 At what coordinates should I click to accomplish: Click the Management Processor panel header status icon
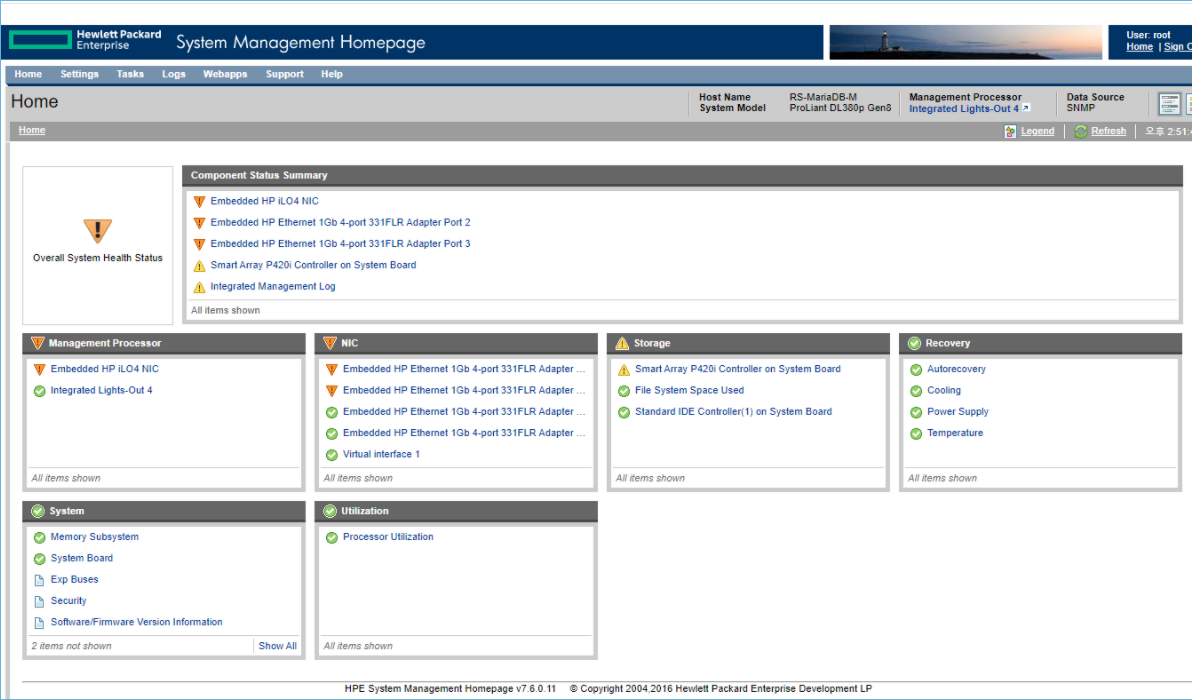pos(37,344)
